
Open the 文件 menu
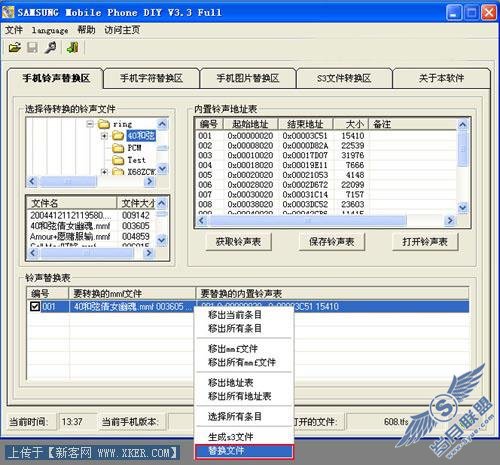point(14,30)
